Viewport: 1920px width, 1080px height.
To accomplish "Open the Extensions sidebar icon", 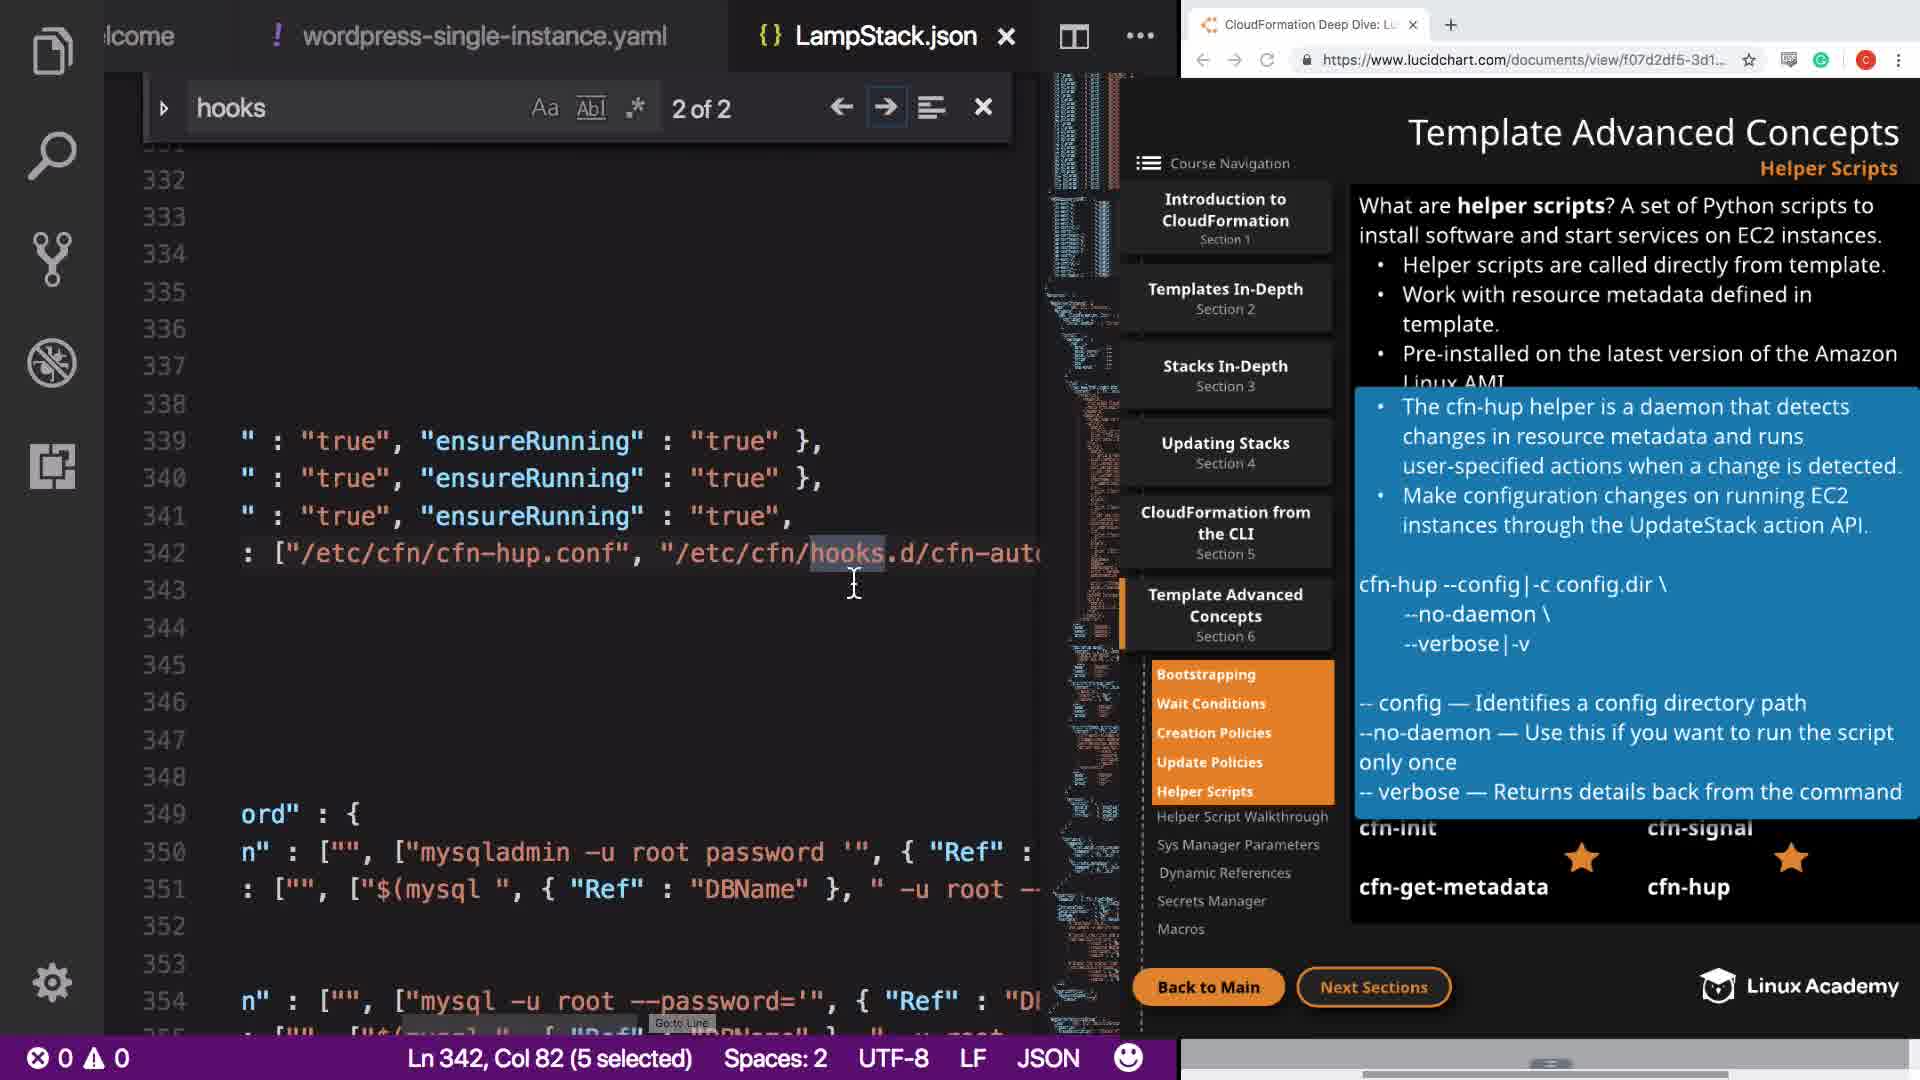I will point(52,466).
